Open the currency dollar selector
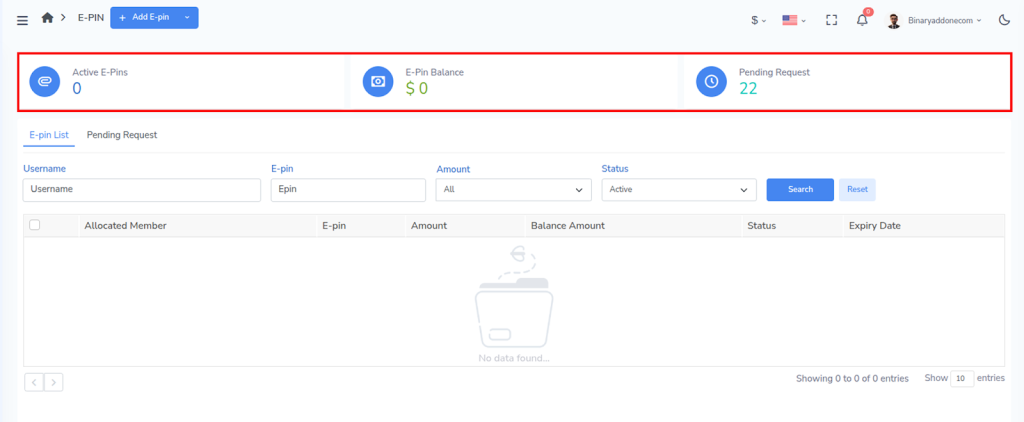Viewport: 1024px width, 422px height. (758, 19)
